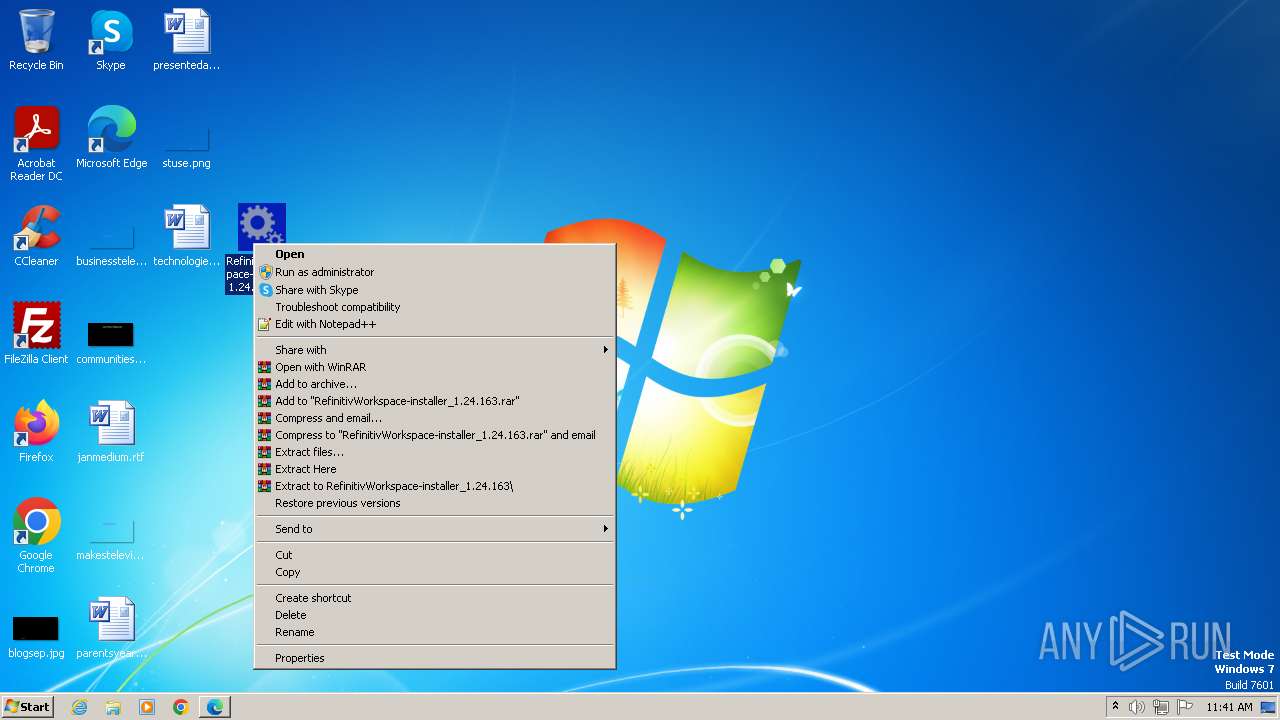Choose Delete in the context menu
1280x720 pixels.
coord(435,615)
